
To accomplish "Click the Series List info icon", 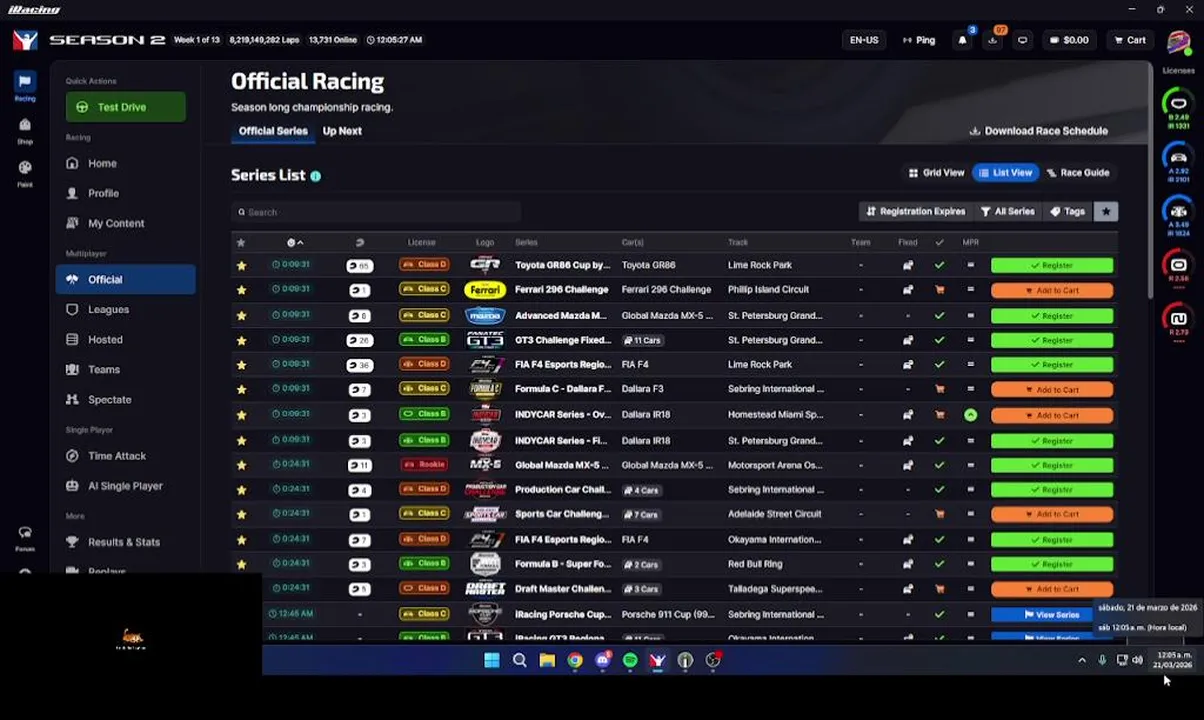I will pos(315,176).
